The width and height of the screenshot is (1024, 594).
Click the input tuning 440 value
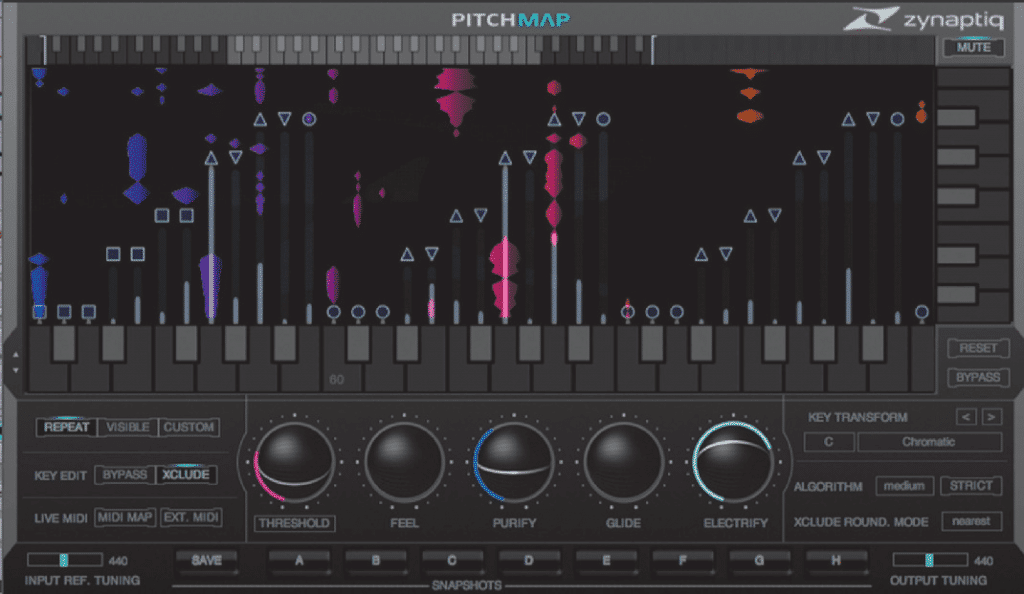[118, 561]
